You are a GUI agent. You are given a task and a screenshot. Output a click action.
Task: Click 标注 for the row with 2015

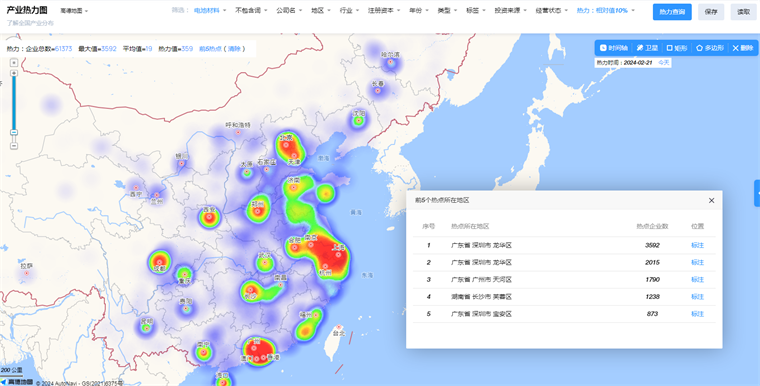click(x=697, y=262)
